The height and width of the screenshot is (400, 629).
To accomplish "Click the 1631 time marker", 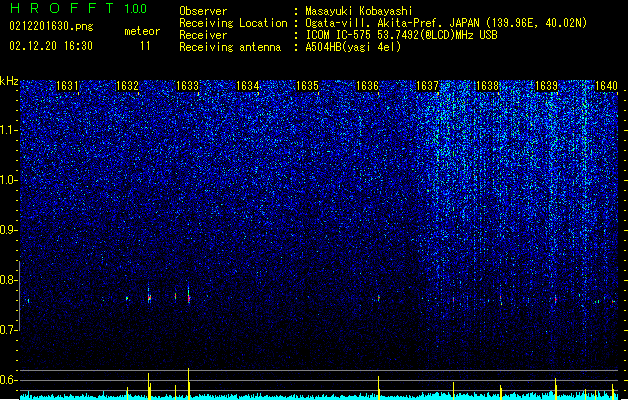I will click(x=67, y=86).
